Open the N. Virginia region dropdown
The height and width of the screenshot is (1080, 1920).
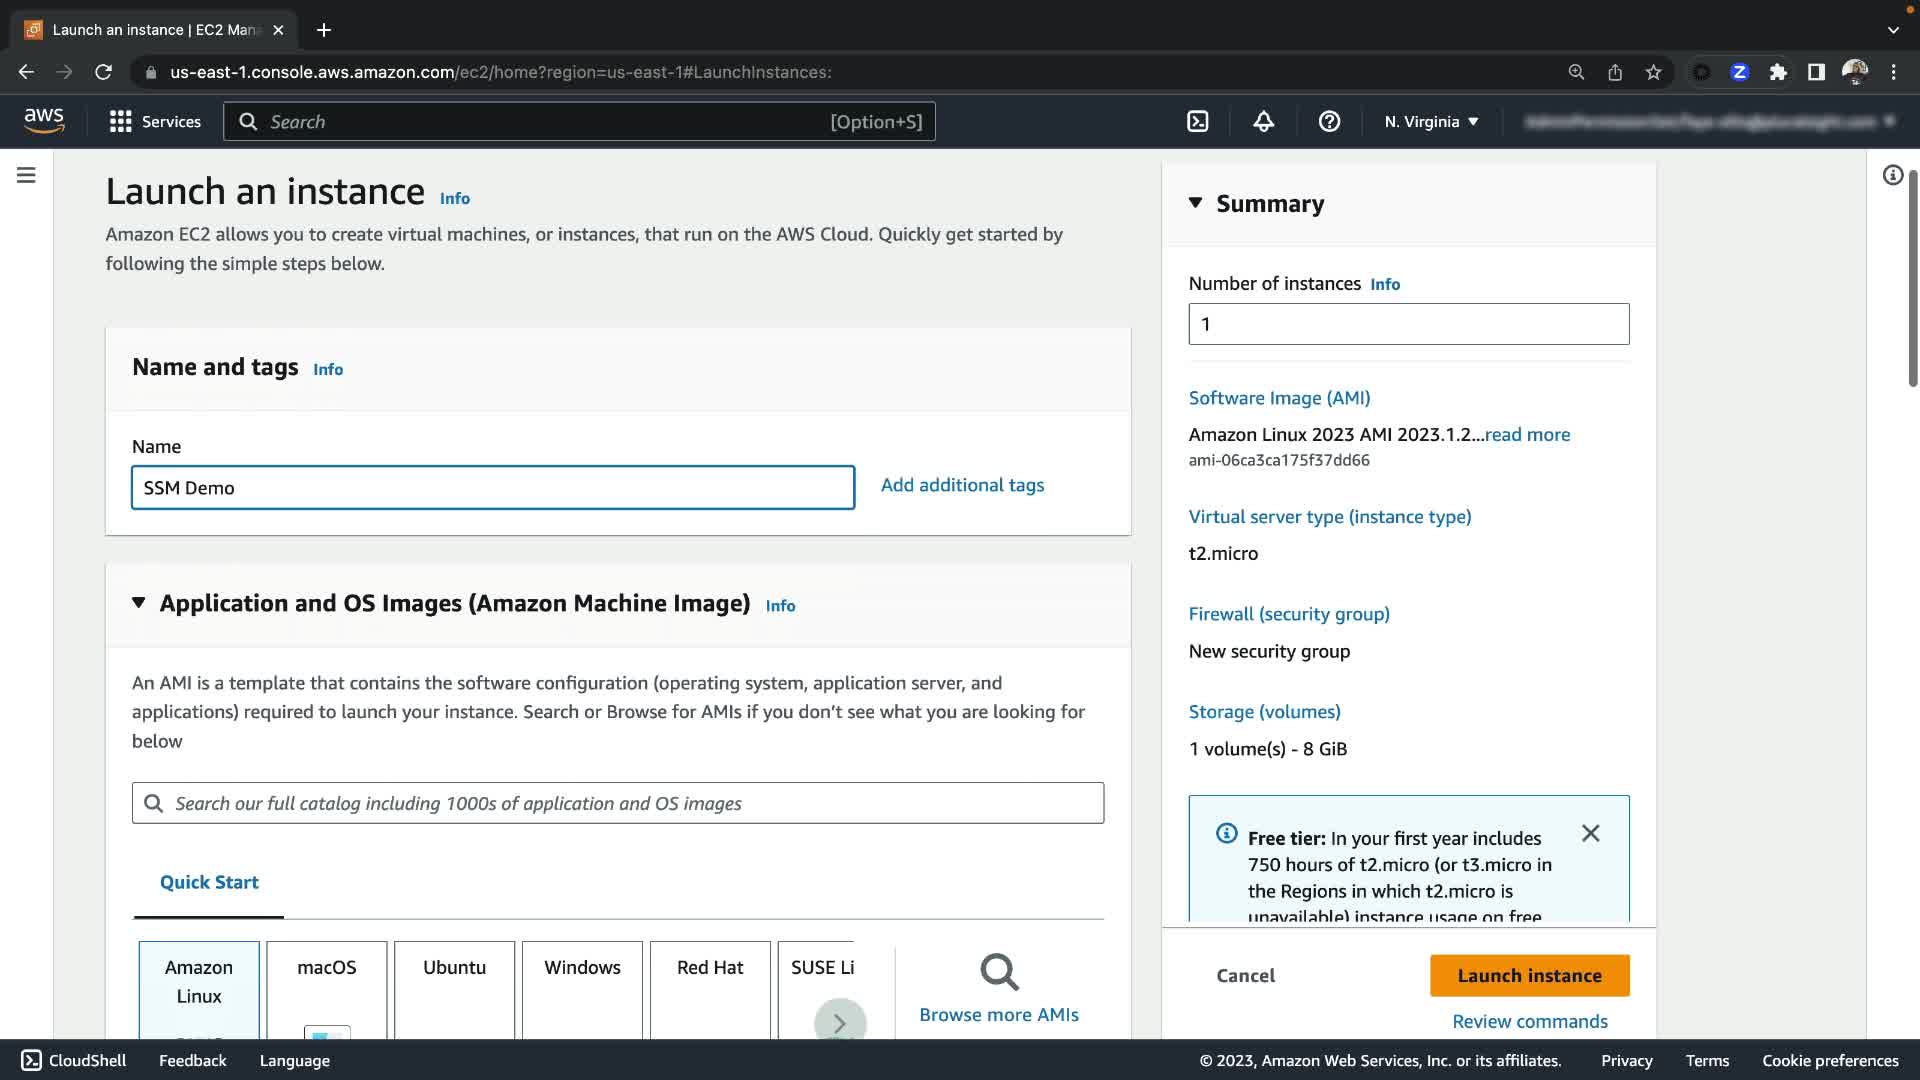tap(1431, 122)
